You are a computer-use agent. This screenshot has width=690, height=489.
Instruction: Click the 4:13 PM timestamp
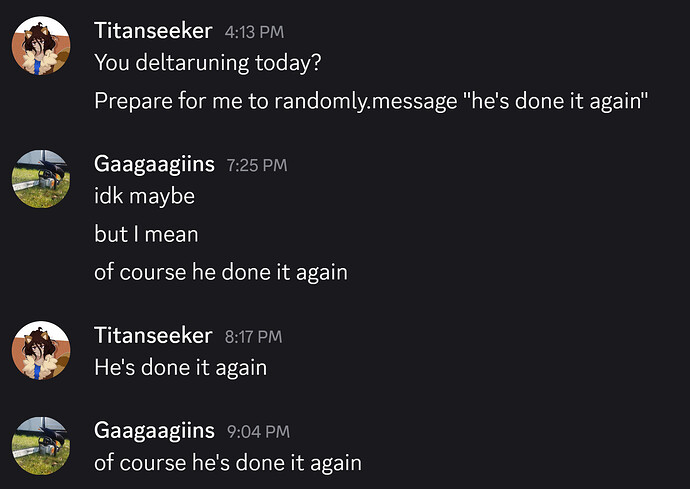point(254,32)
